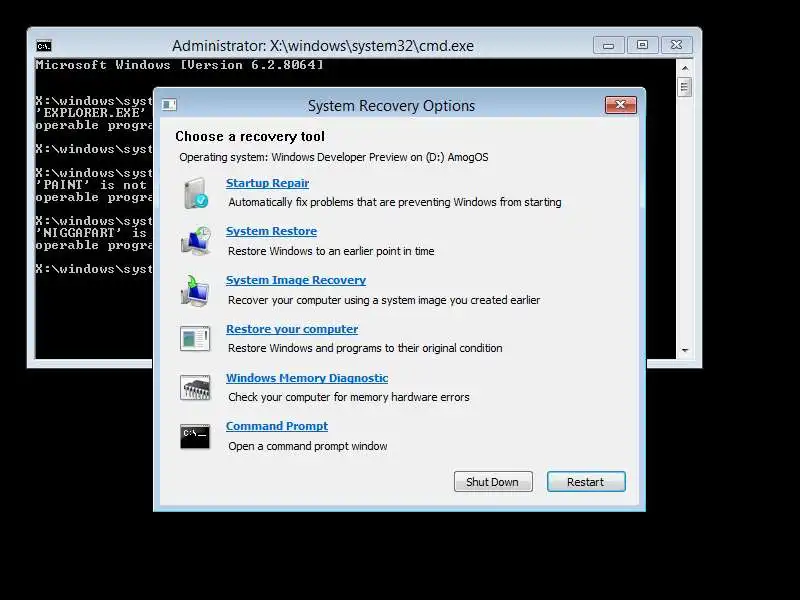The image size is (800, 600).
Task: Minimize the cmd.exe window
Action: pos(609,45)
